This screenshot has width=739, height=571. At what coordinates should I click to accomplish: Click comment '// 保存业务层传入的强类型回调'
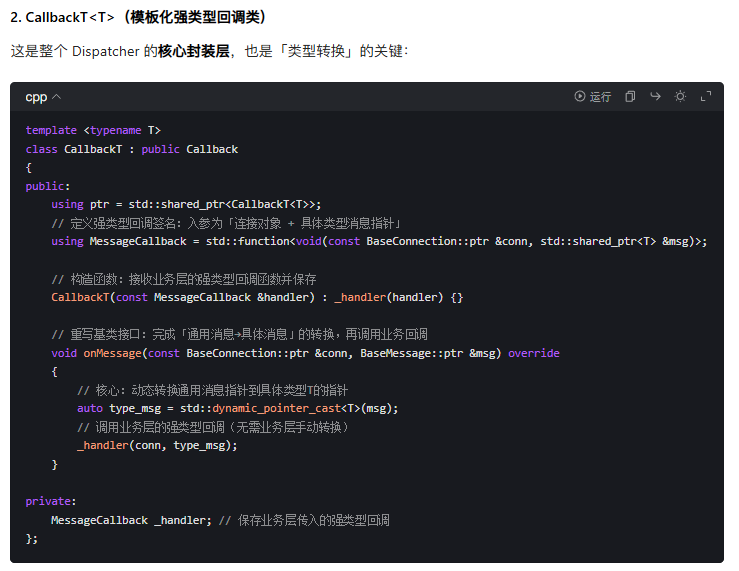coord(304,520)
